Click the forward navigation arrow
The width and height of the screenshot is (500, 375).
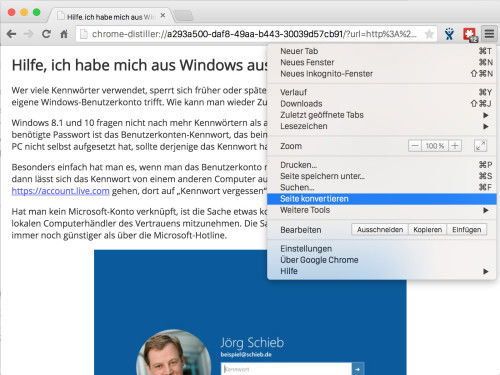pyautogui.click(x=29, y=34)
